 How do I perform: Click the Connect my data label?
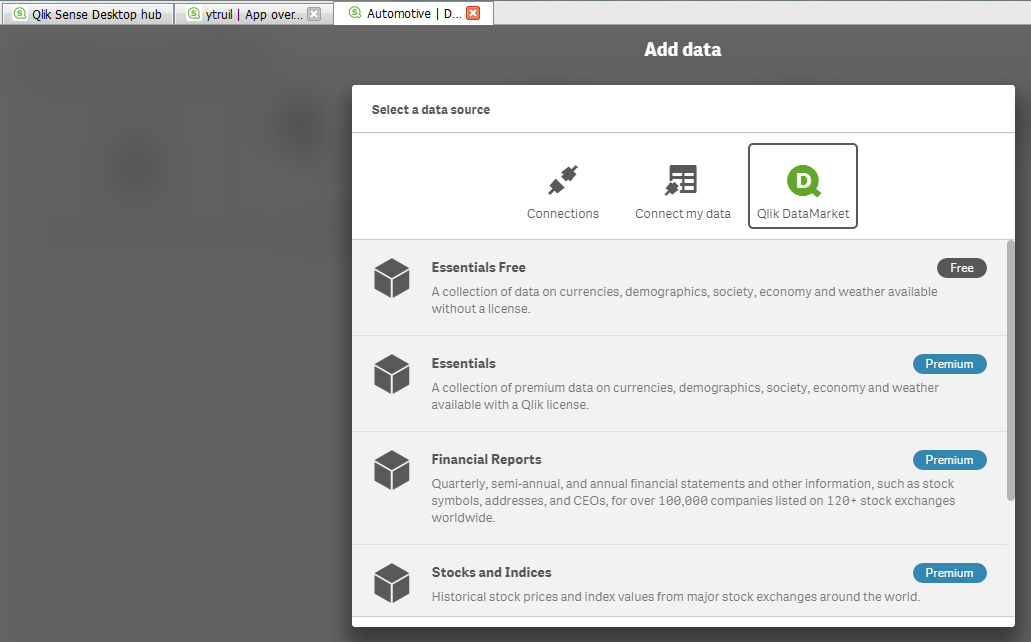coord(683,214)
